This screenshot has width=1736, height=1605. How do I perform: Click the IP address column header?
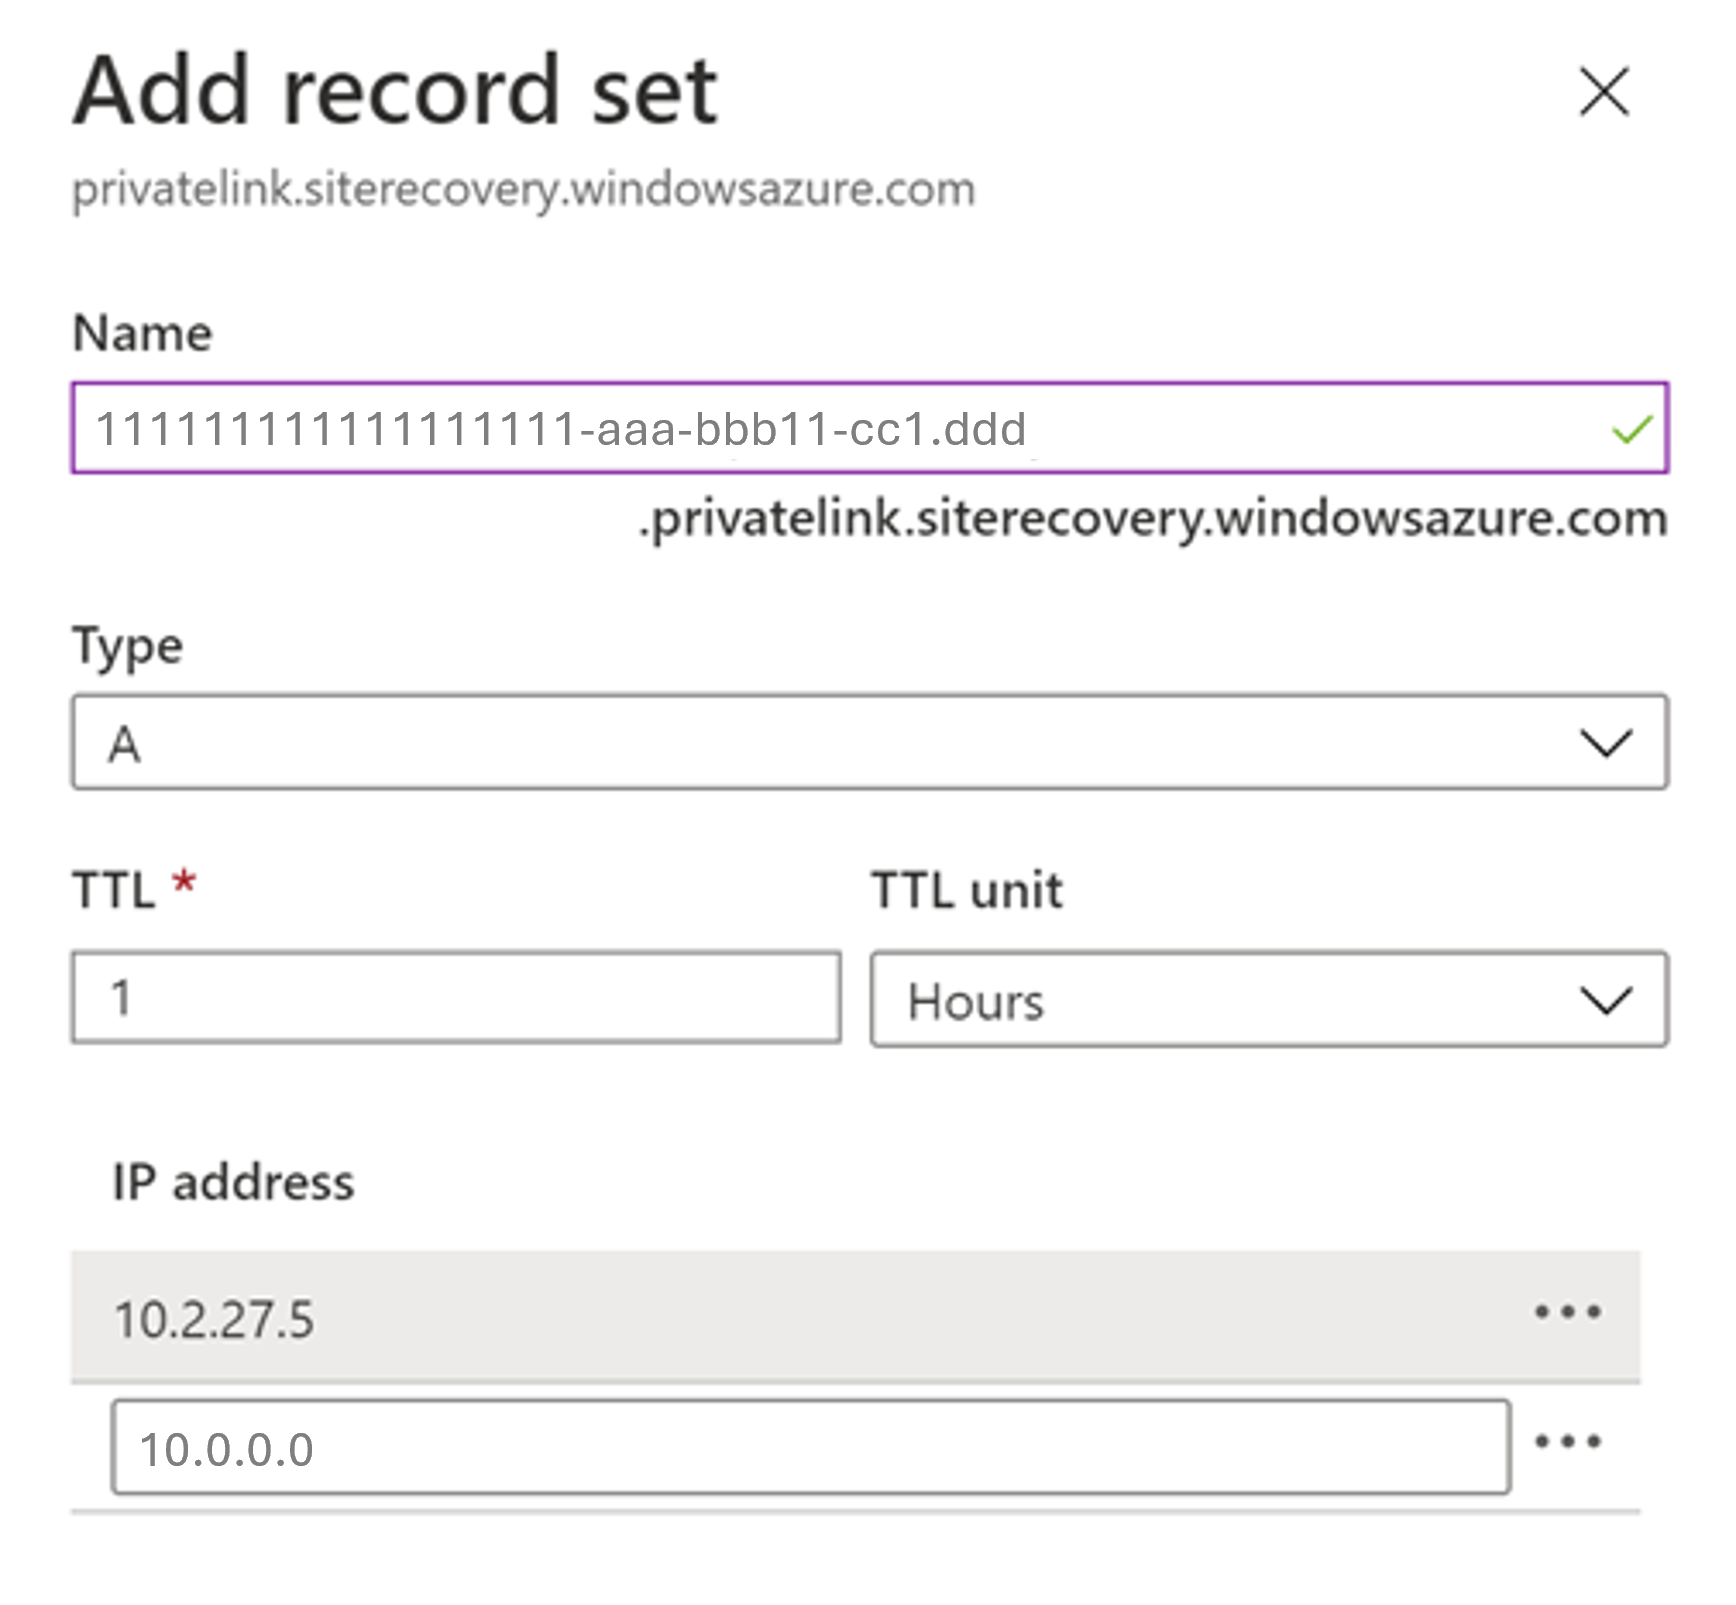click(x=233, y=1182)
